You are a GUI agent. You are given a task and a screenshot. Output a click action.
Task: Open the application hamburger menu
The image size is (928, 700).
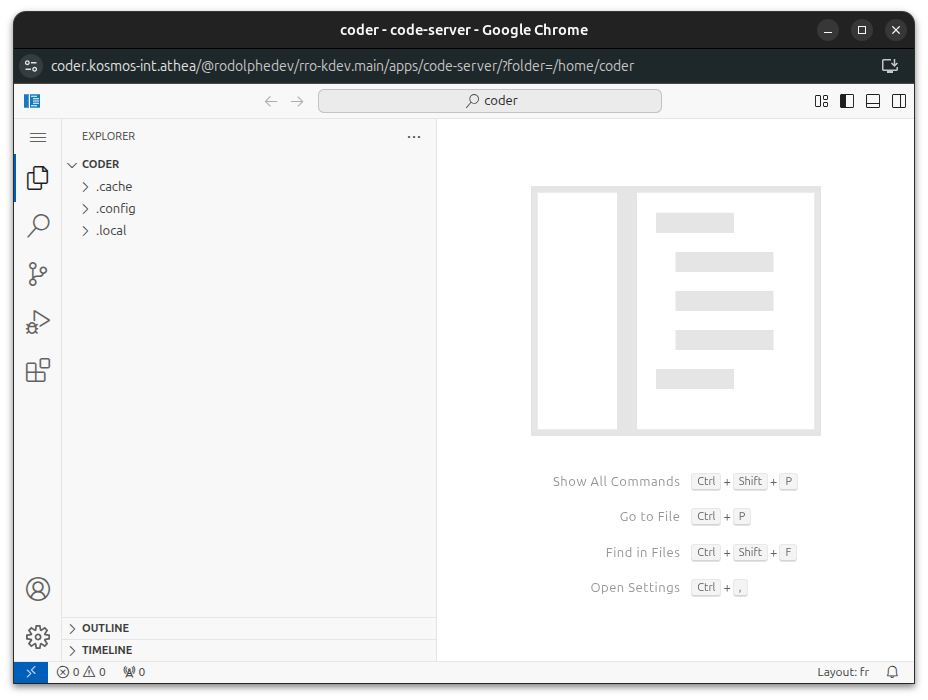pyautogui.click(x=38, y=137)
